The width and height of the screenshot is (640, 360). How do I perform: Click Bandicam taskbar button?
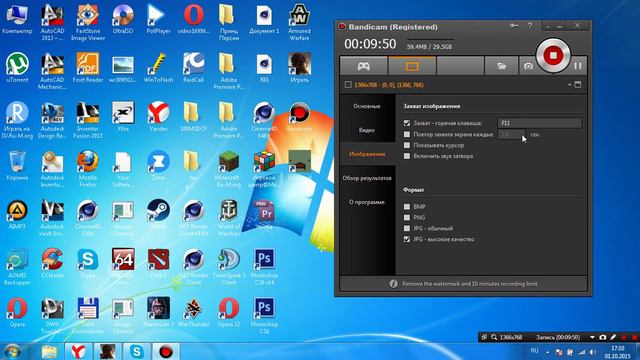point(166,351)
